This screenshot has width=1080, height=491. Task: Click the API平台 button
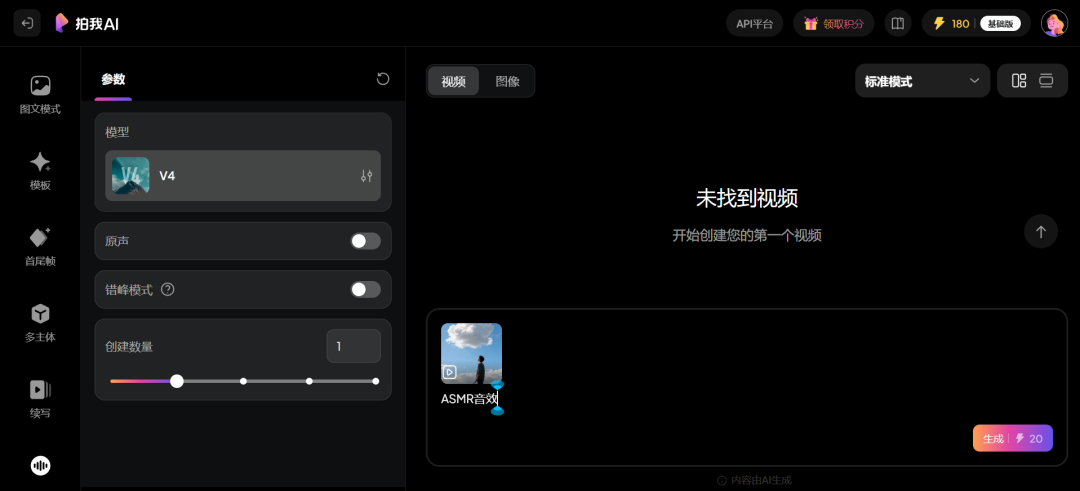pyautogui.click(x=754, y=23)
